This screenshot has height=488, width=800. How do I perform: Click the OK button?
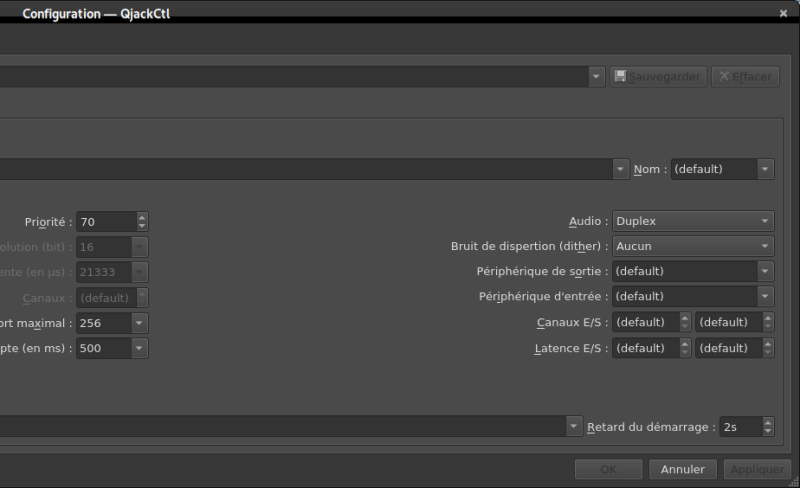(x=608, y=469)
